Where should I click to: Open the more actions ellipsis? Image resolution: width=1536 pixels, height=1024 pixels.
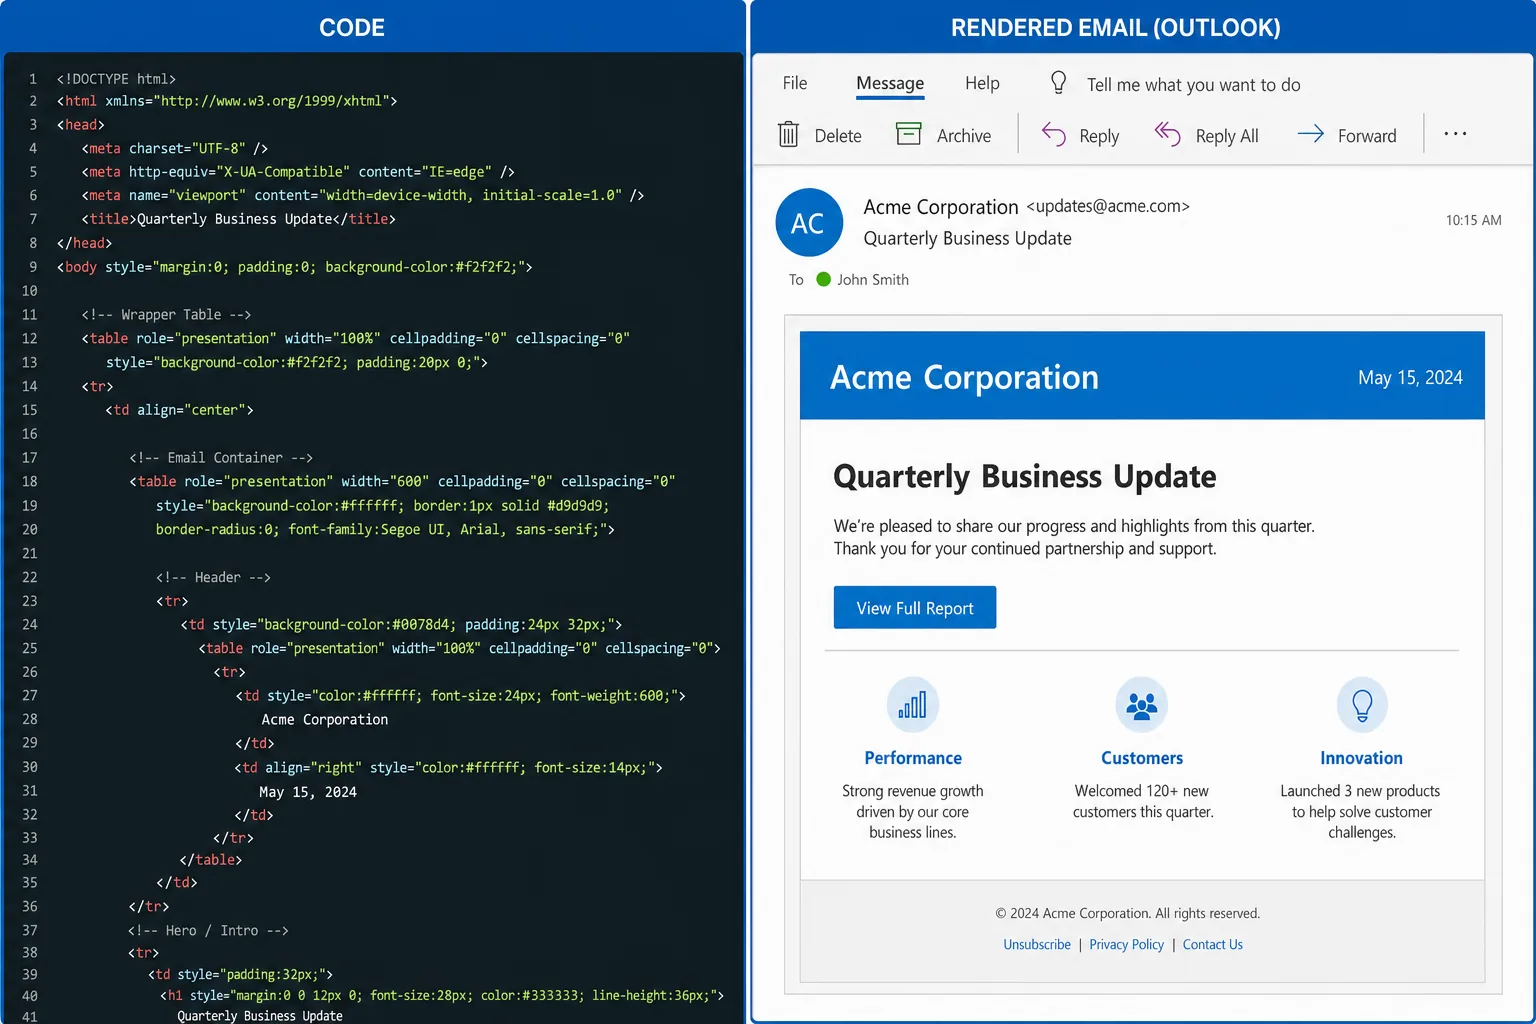(x=1455, y=134)
